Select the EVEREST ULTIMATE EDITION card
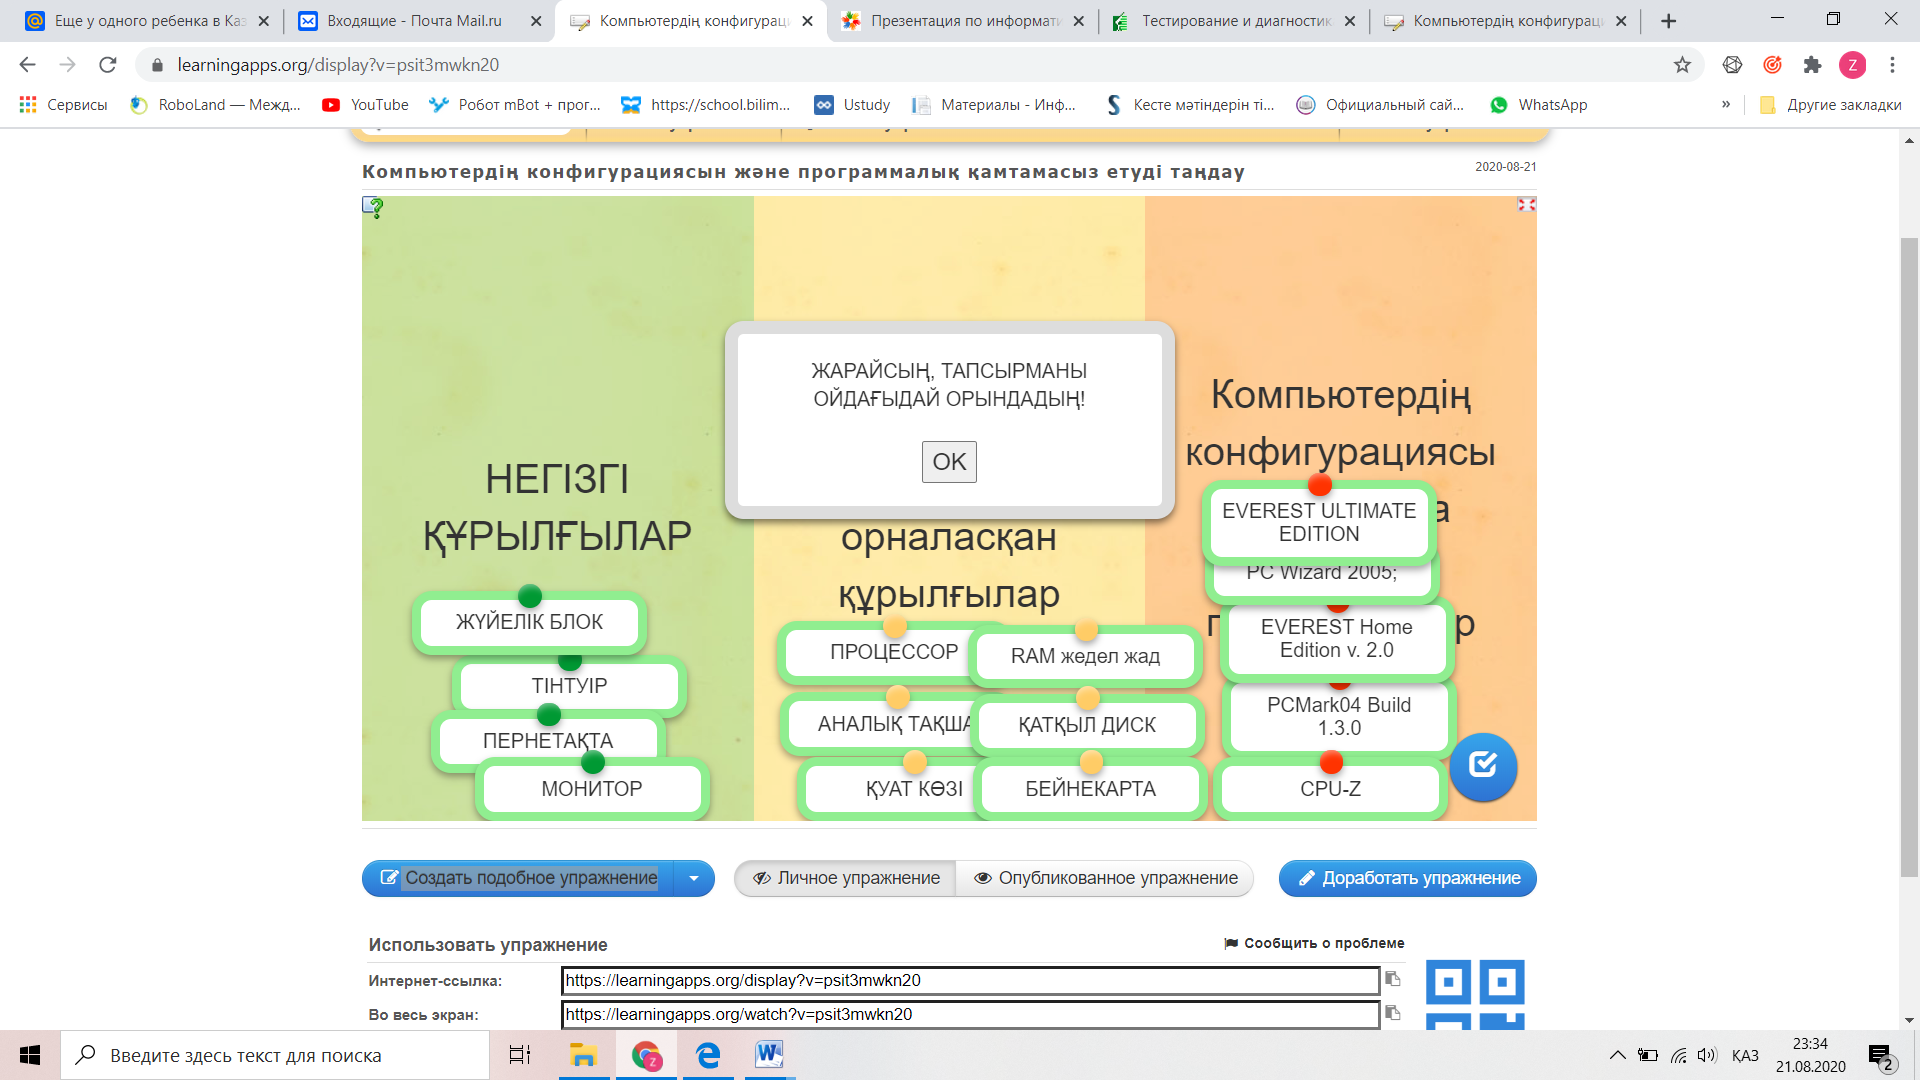The height and width of the screenshot is (1080, 1920). (x=1319, y=522)
